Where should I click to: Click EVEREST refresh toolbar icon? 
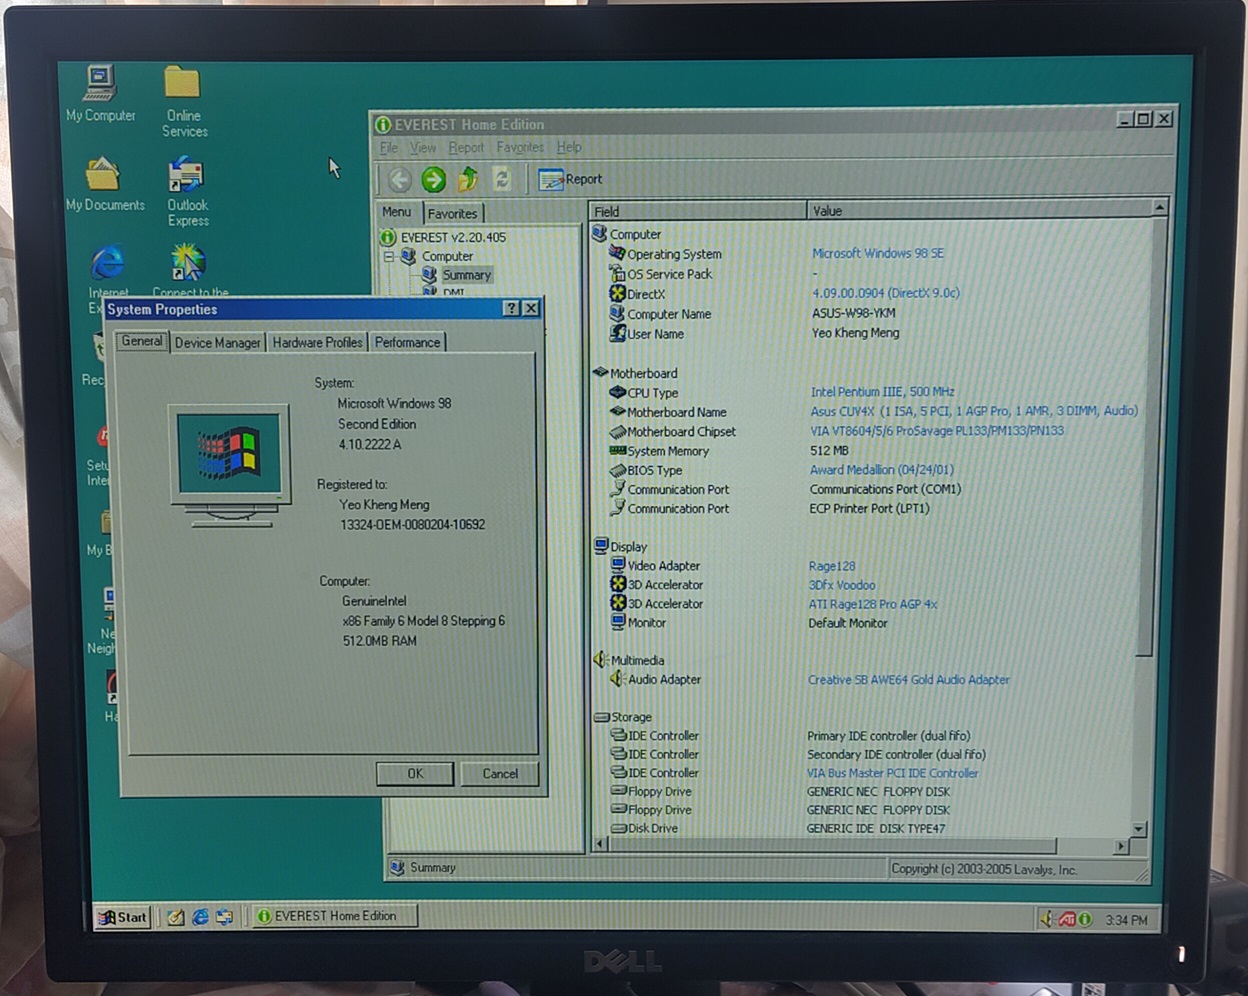click(502, 179)
